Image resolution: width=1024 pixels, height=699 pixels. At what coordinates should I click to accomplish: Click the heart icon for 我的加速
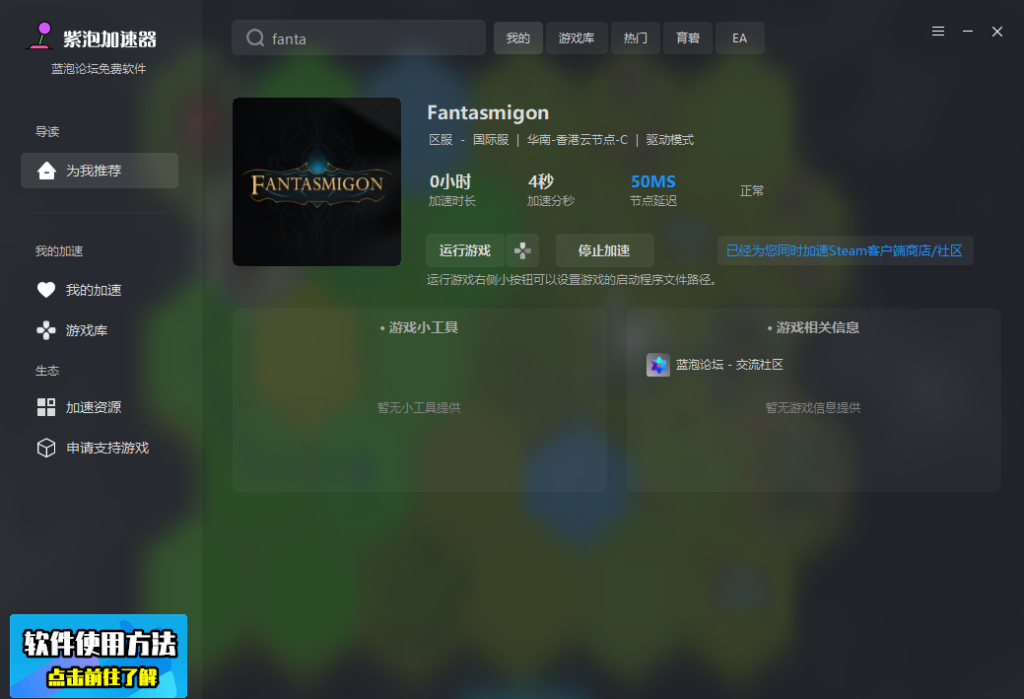click(46, 289)
